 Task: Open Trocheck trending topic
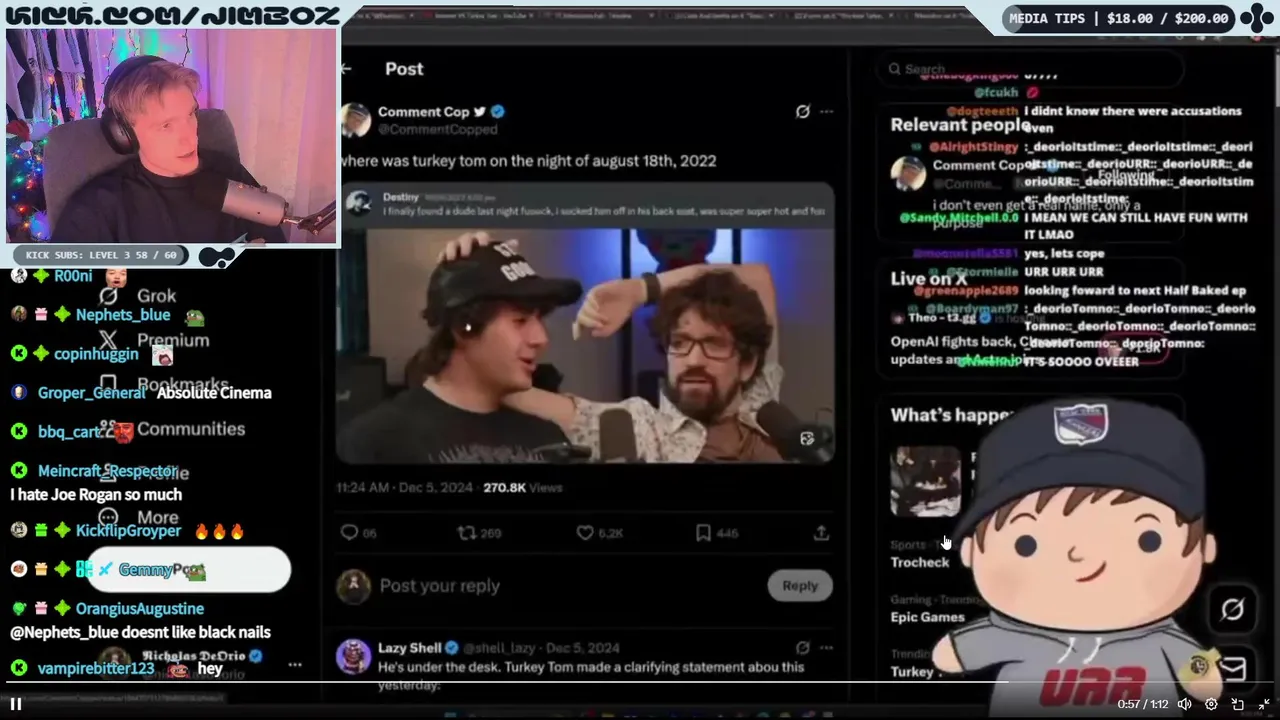point(920,562)
